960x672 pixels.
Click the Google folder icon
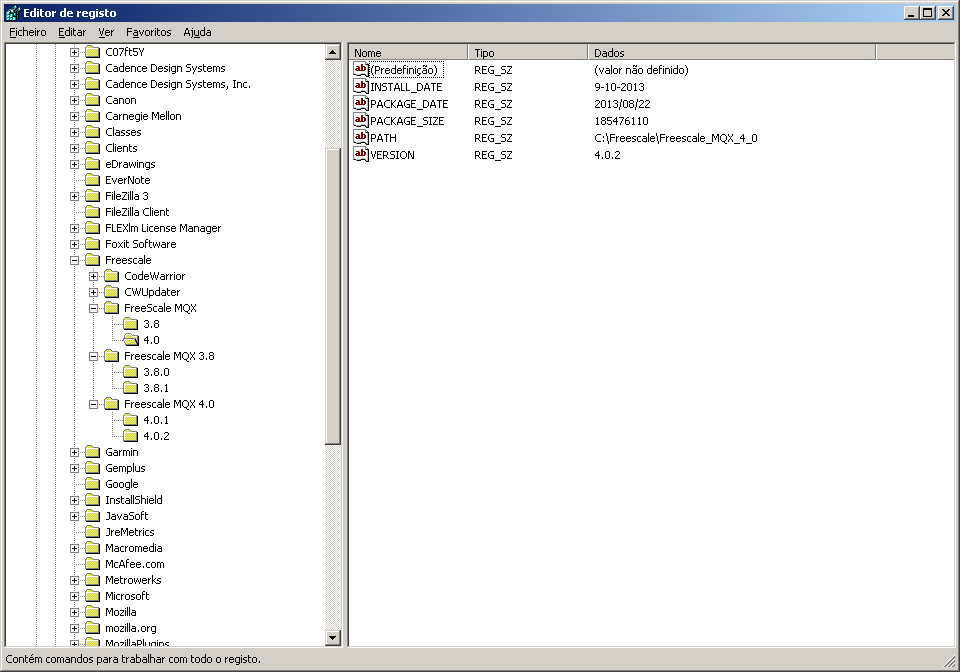coord(92,484)
